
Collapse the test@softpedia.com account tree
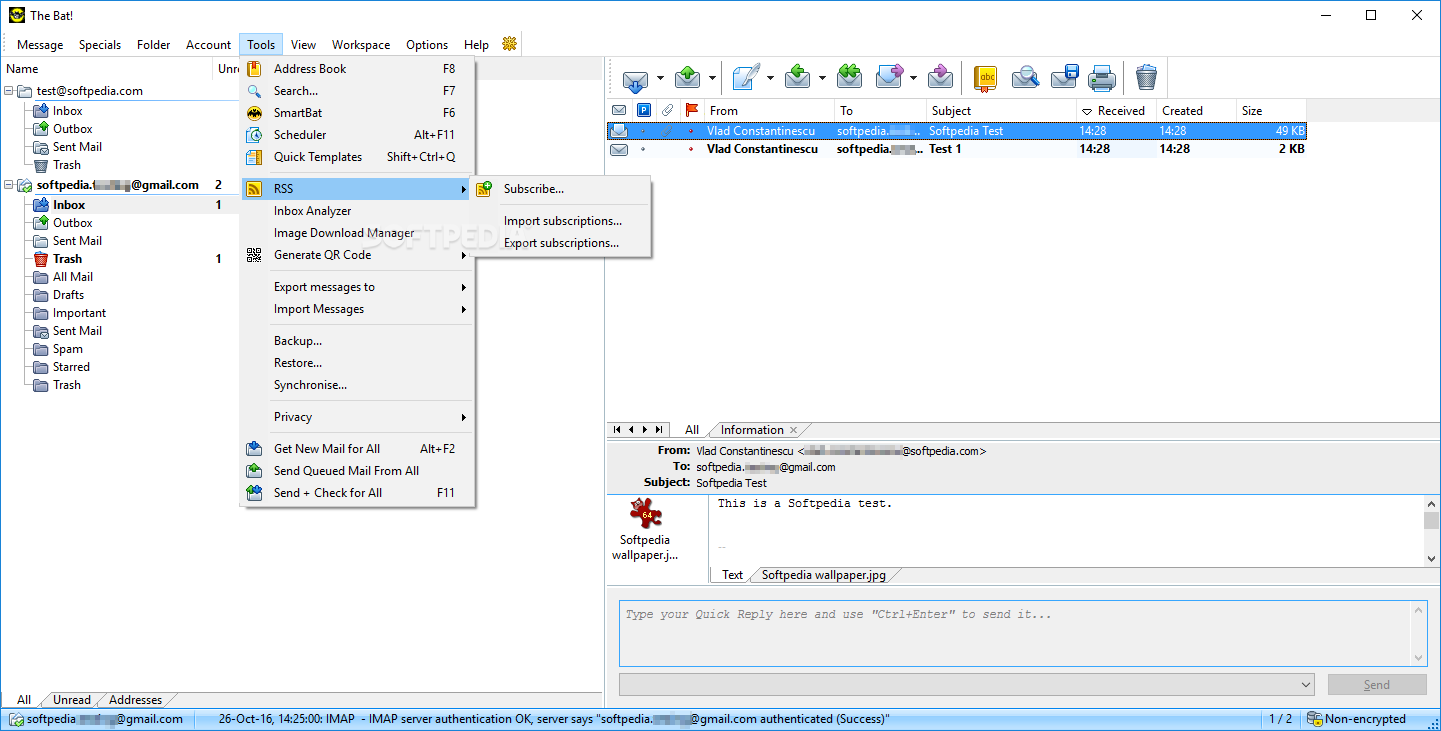click(x=9, y=91)
